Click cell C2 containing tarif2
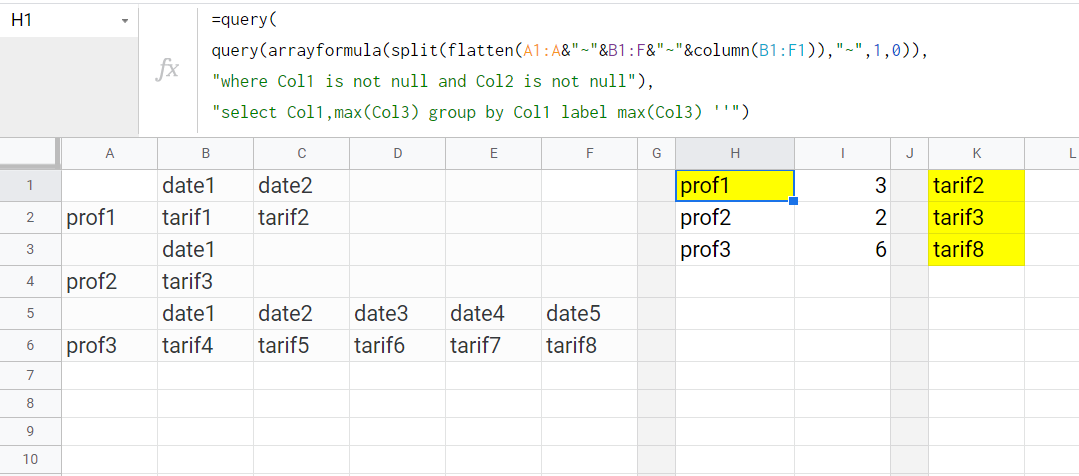Image resolution: width=1079 pixels, height=476 pixels. point(301,218)
